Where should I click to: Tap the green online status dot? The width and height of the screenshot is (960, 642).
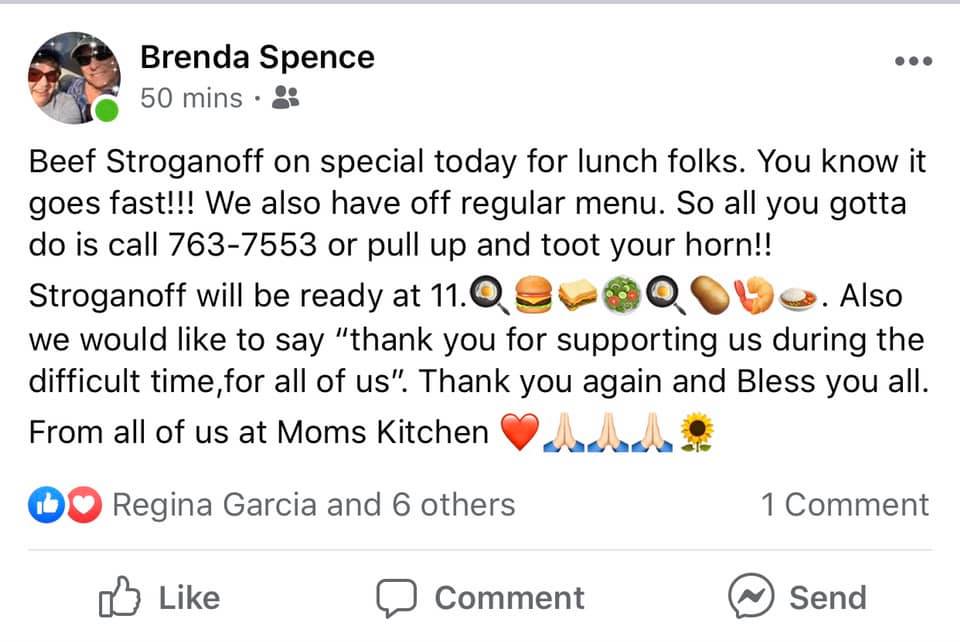pyautogui.click(x=106, y=110)
